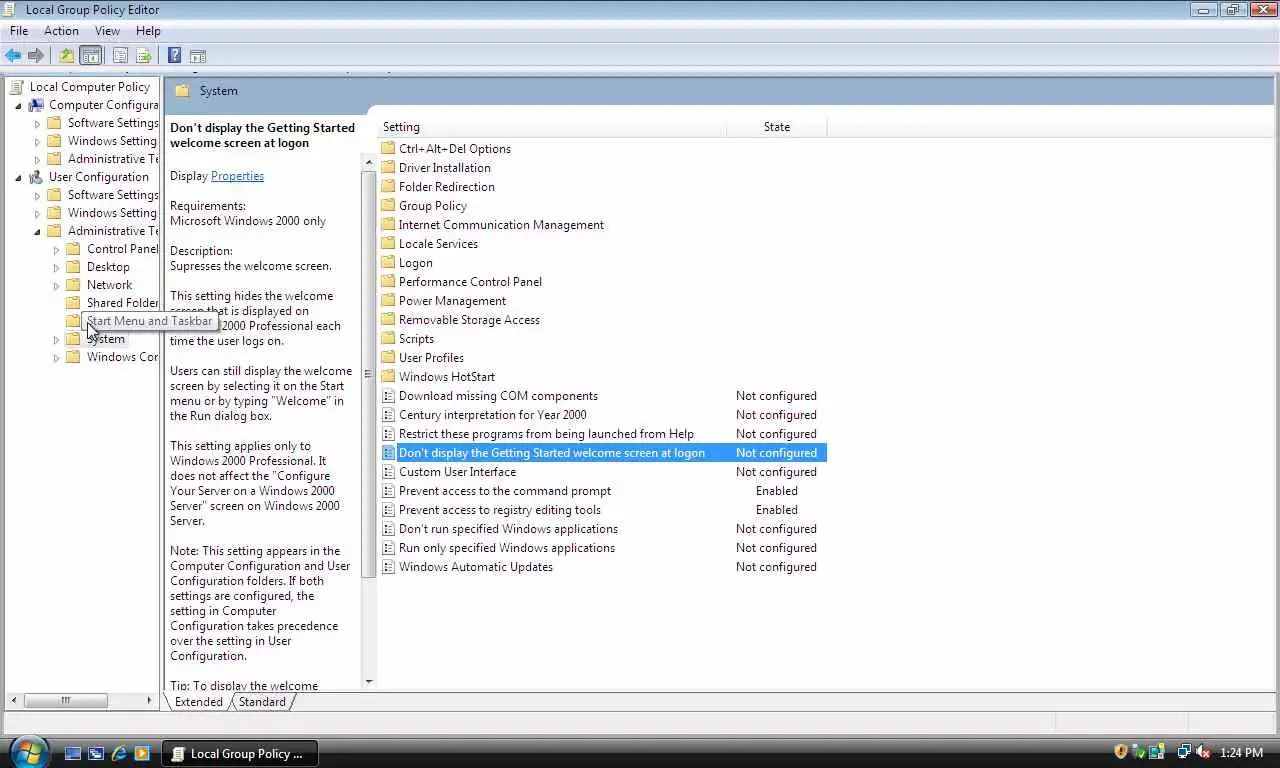Screen dimensions: 1280x768
Task: Launch Windows Media Player from quick launch
Action: (x=142, y=753)
